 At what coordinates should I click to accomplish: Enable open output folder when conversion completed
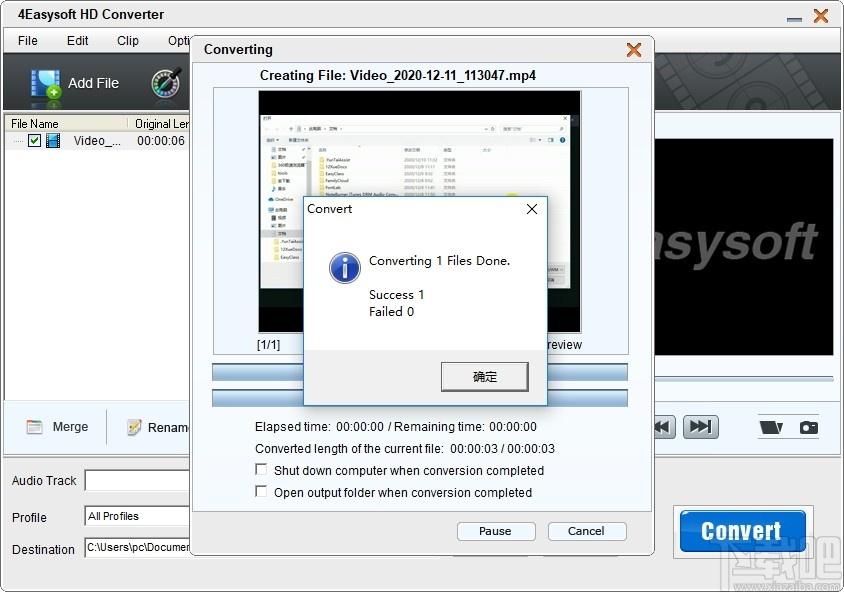coord(261,491)
